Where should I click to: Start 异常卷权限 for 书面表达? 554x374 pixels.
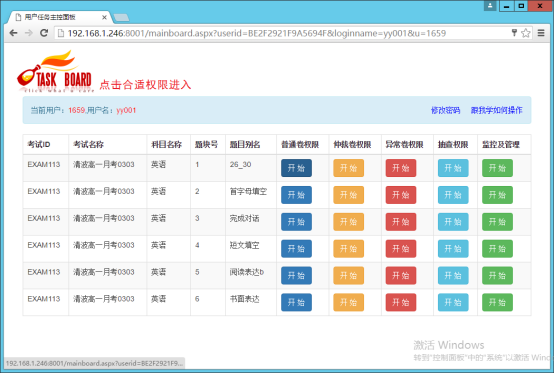click(401, 302)
